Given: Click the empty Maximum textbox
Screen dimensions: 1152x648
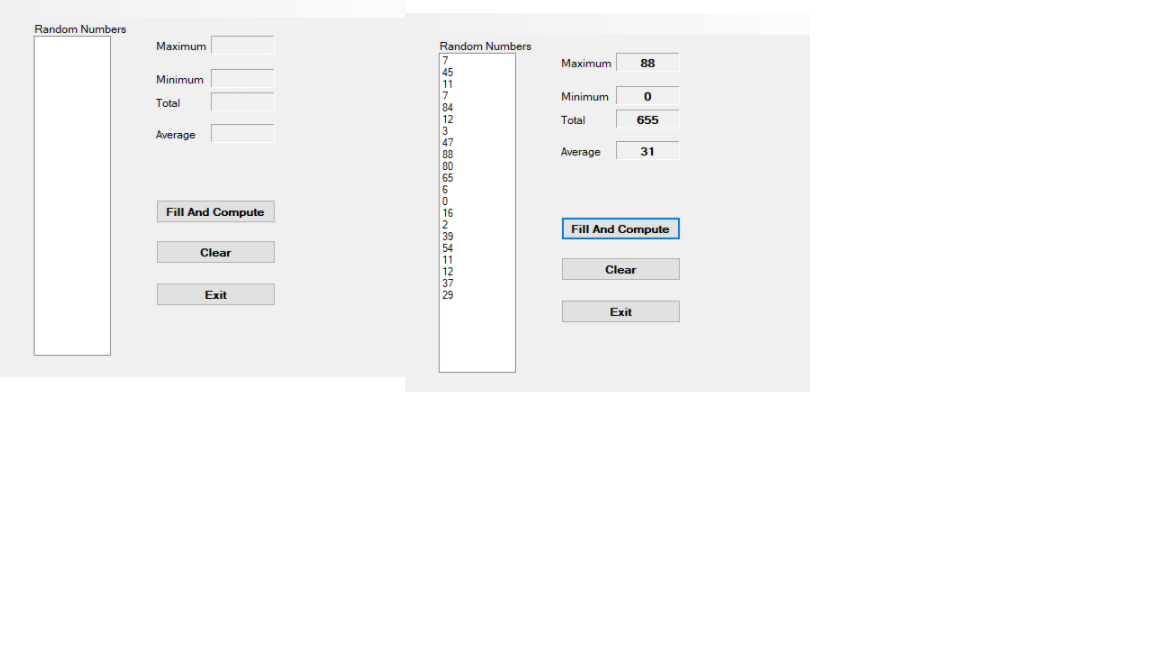Looking at the screenshot, I should tap(243, 45).
